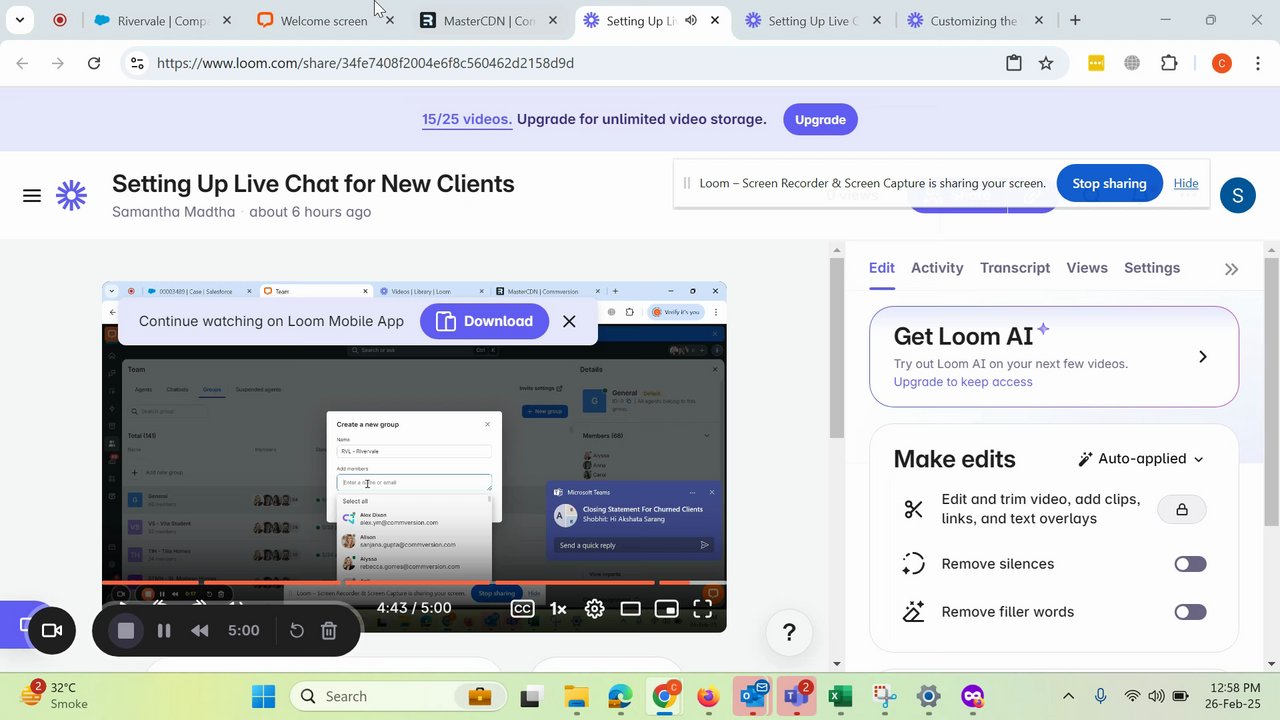Select the Edit tab
The image size is (1280, 720).
click(x=882, y=268)
